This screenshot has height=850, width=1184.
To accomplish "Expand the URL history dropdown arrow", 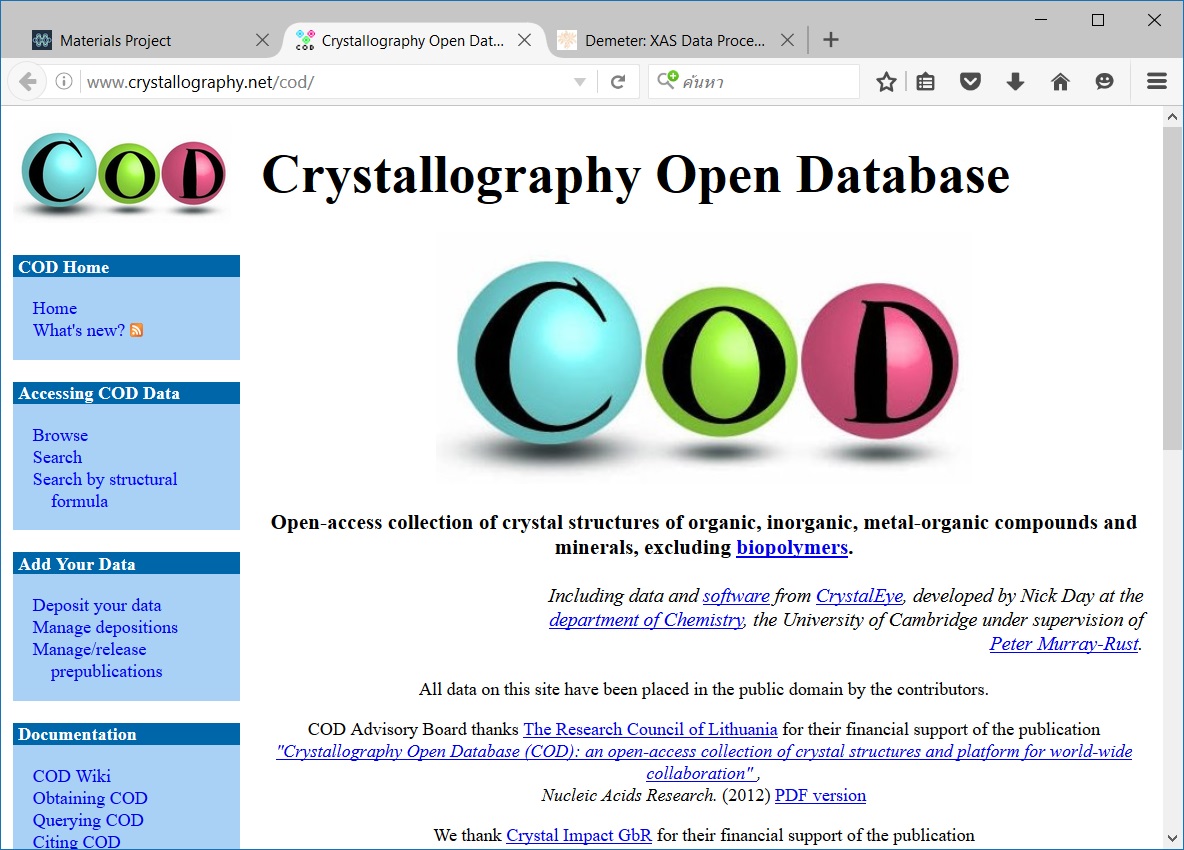I will tap(580, 82).
